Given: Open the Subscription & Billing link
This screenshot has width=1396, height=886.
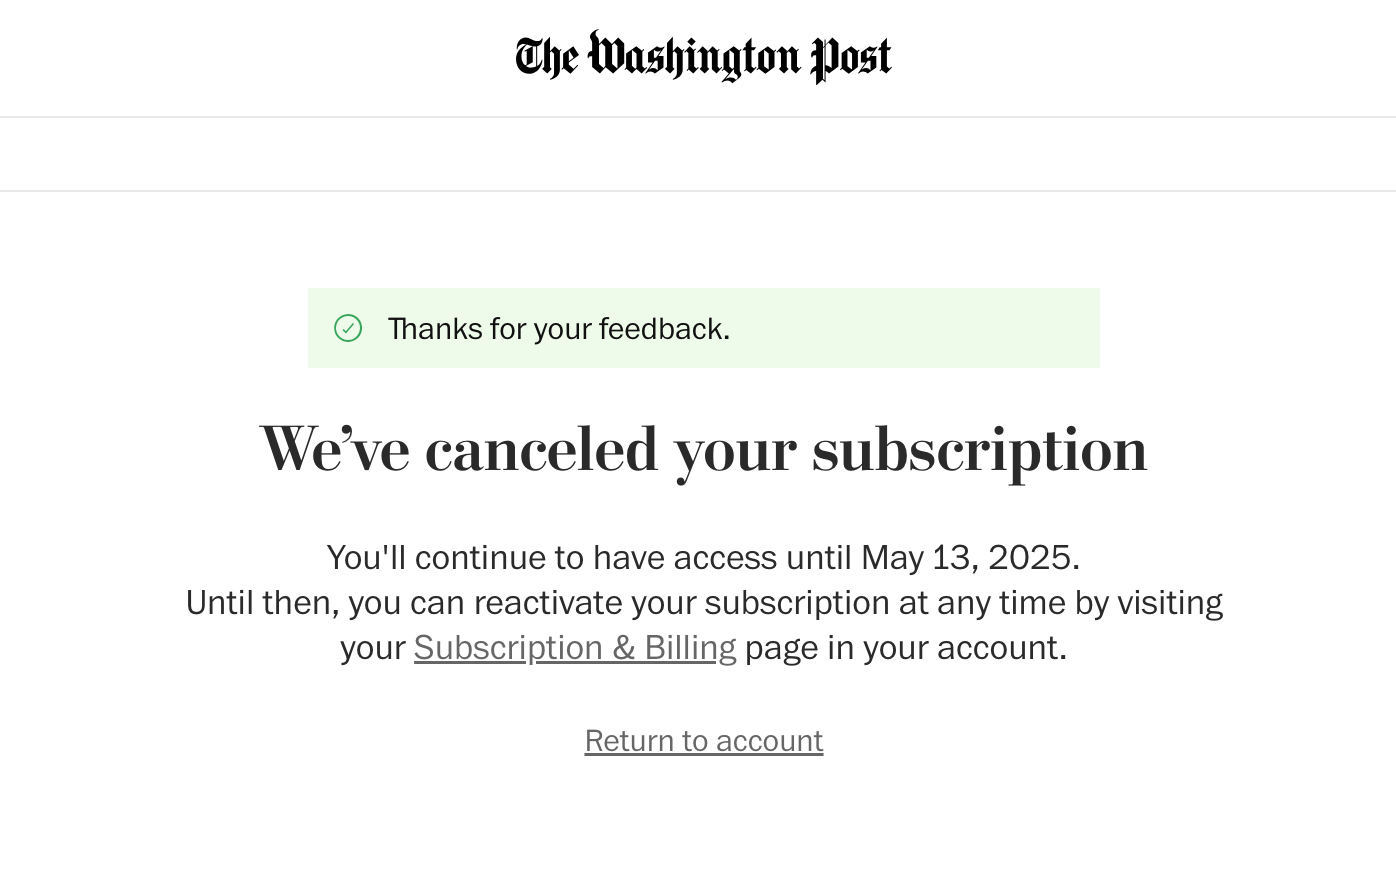Looking at the screenshot, I should pyautogui.click(x=574, y=648).
